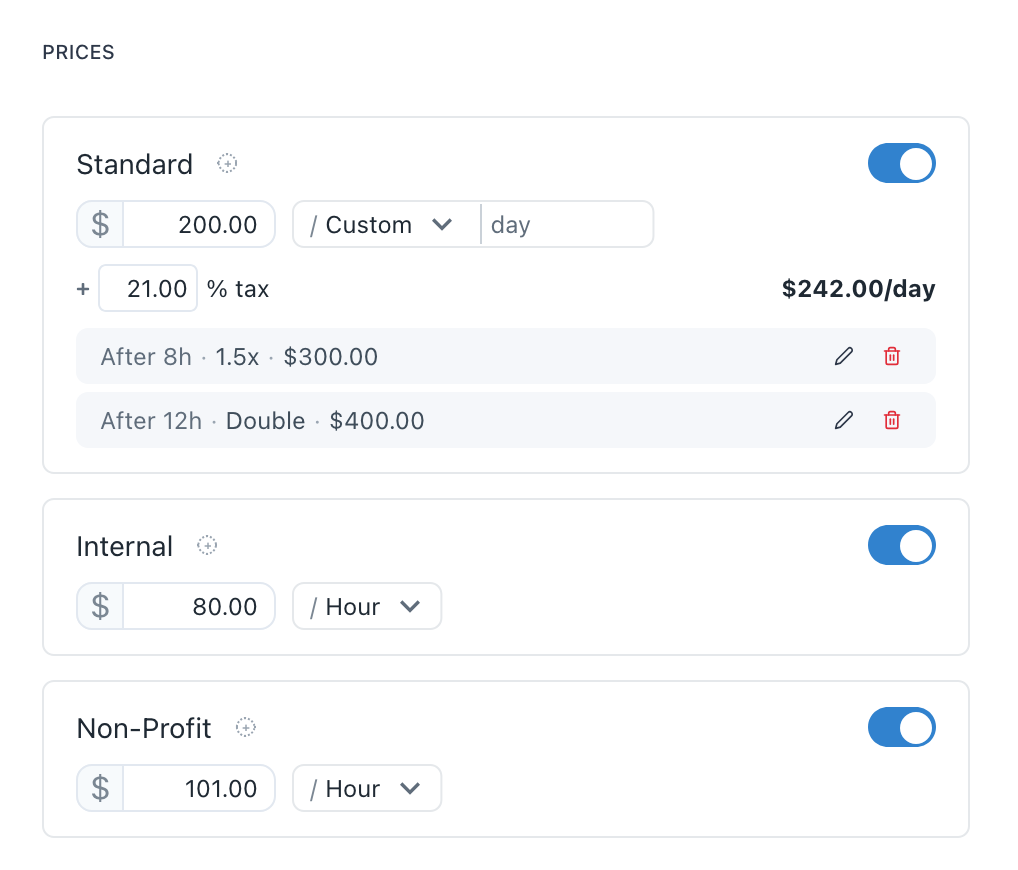Screen dimensions: 1018x870
Task: Click the 21.00 percent tax input
Action: click(x=147, y=288)
